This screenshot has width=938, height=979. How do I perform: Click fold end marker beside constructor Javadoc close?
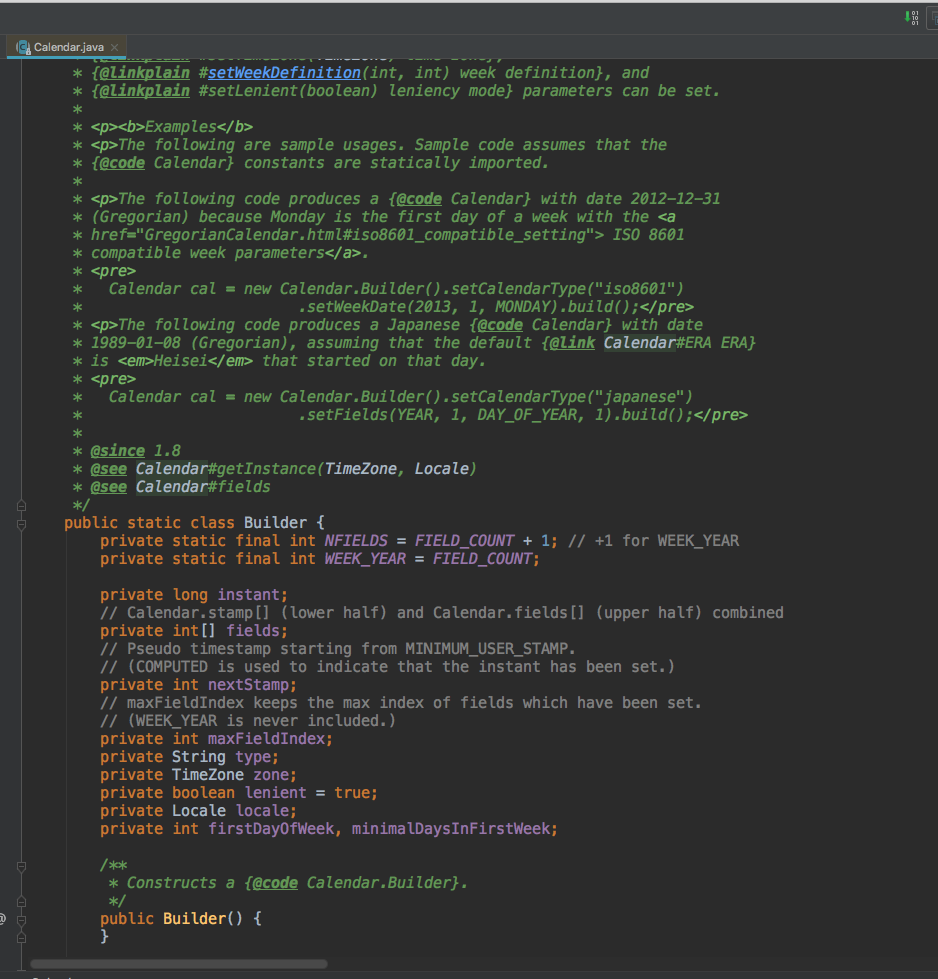21,902
